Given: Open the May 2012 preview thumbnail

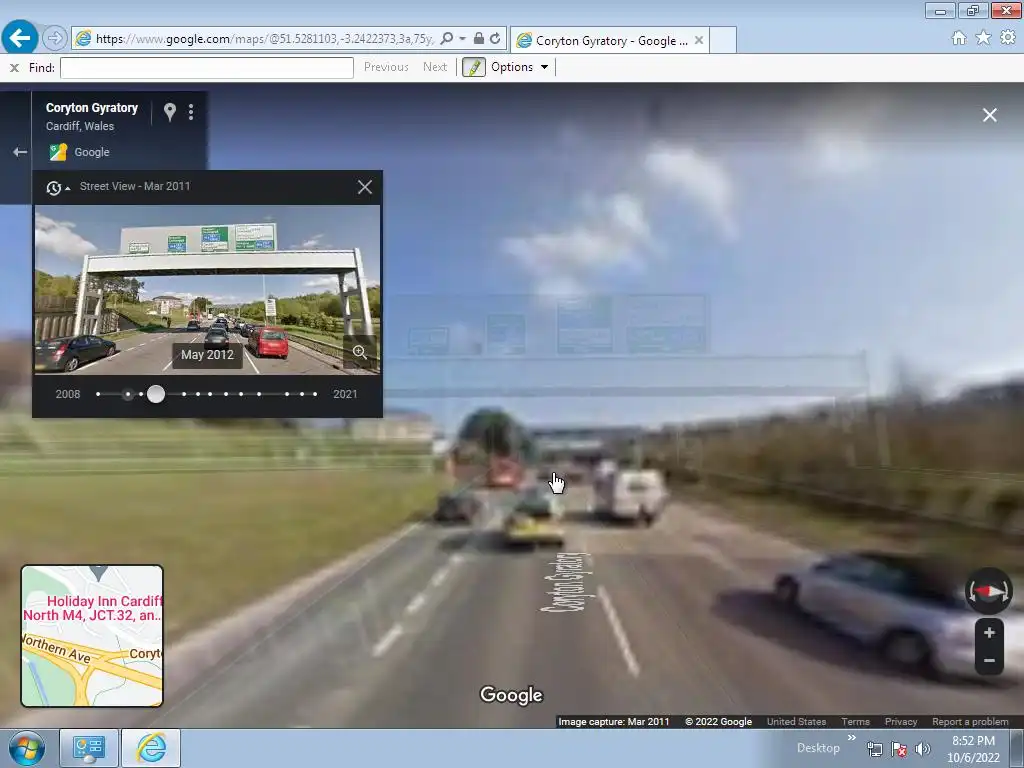Looking at the screenshot, I should (x=207, y=289).
